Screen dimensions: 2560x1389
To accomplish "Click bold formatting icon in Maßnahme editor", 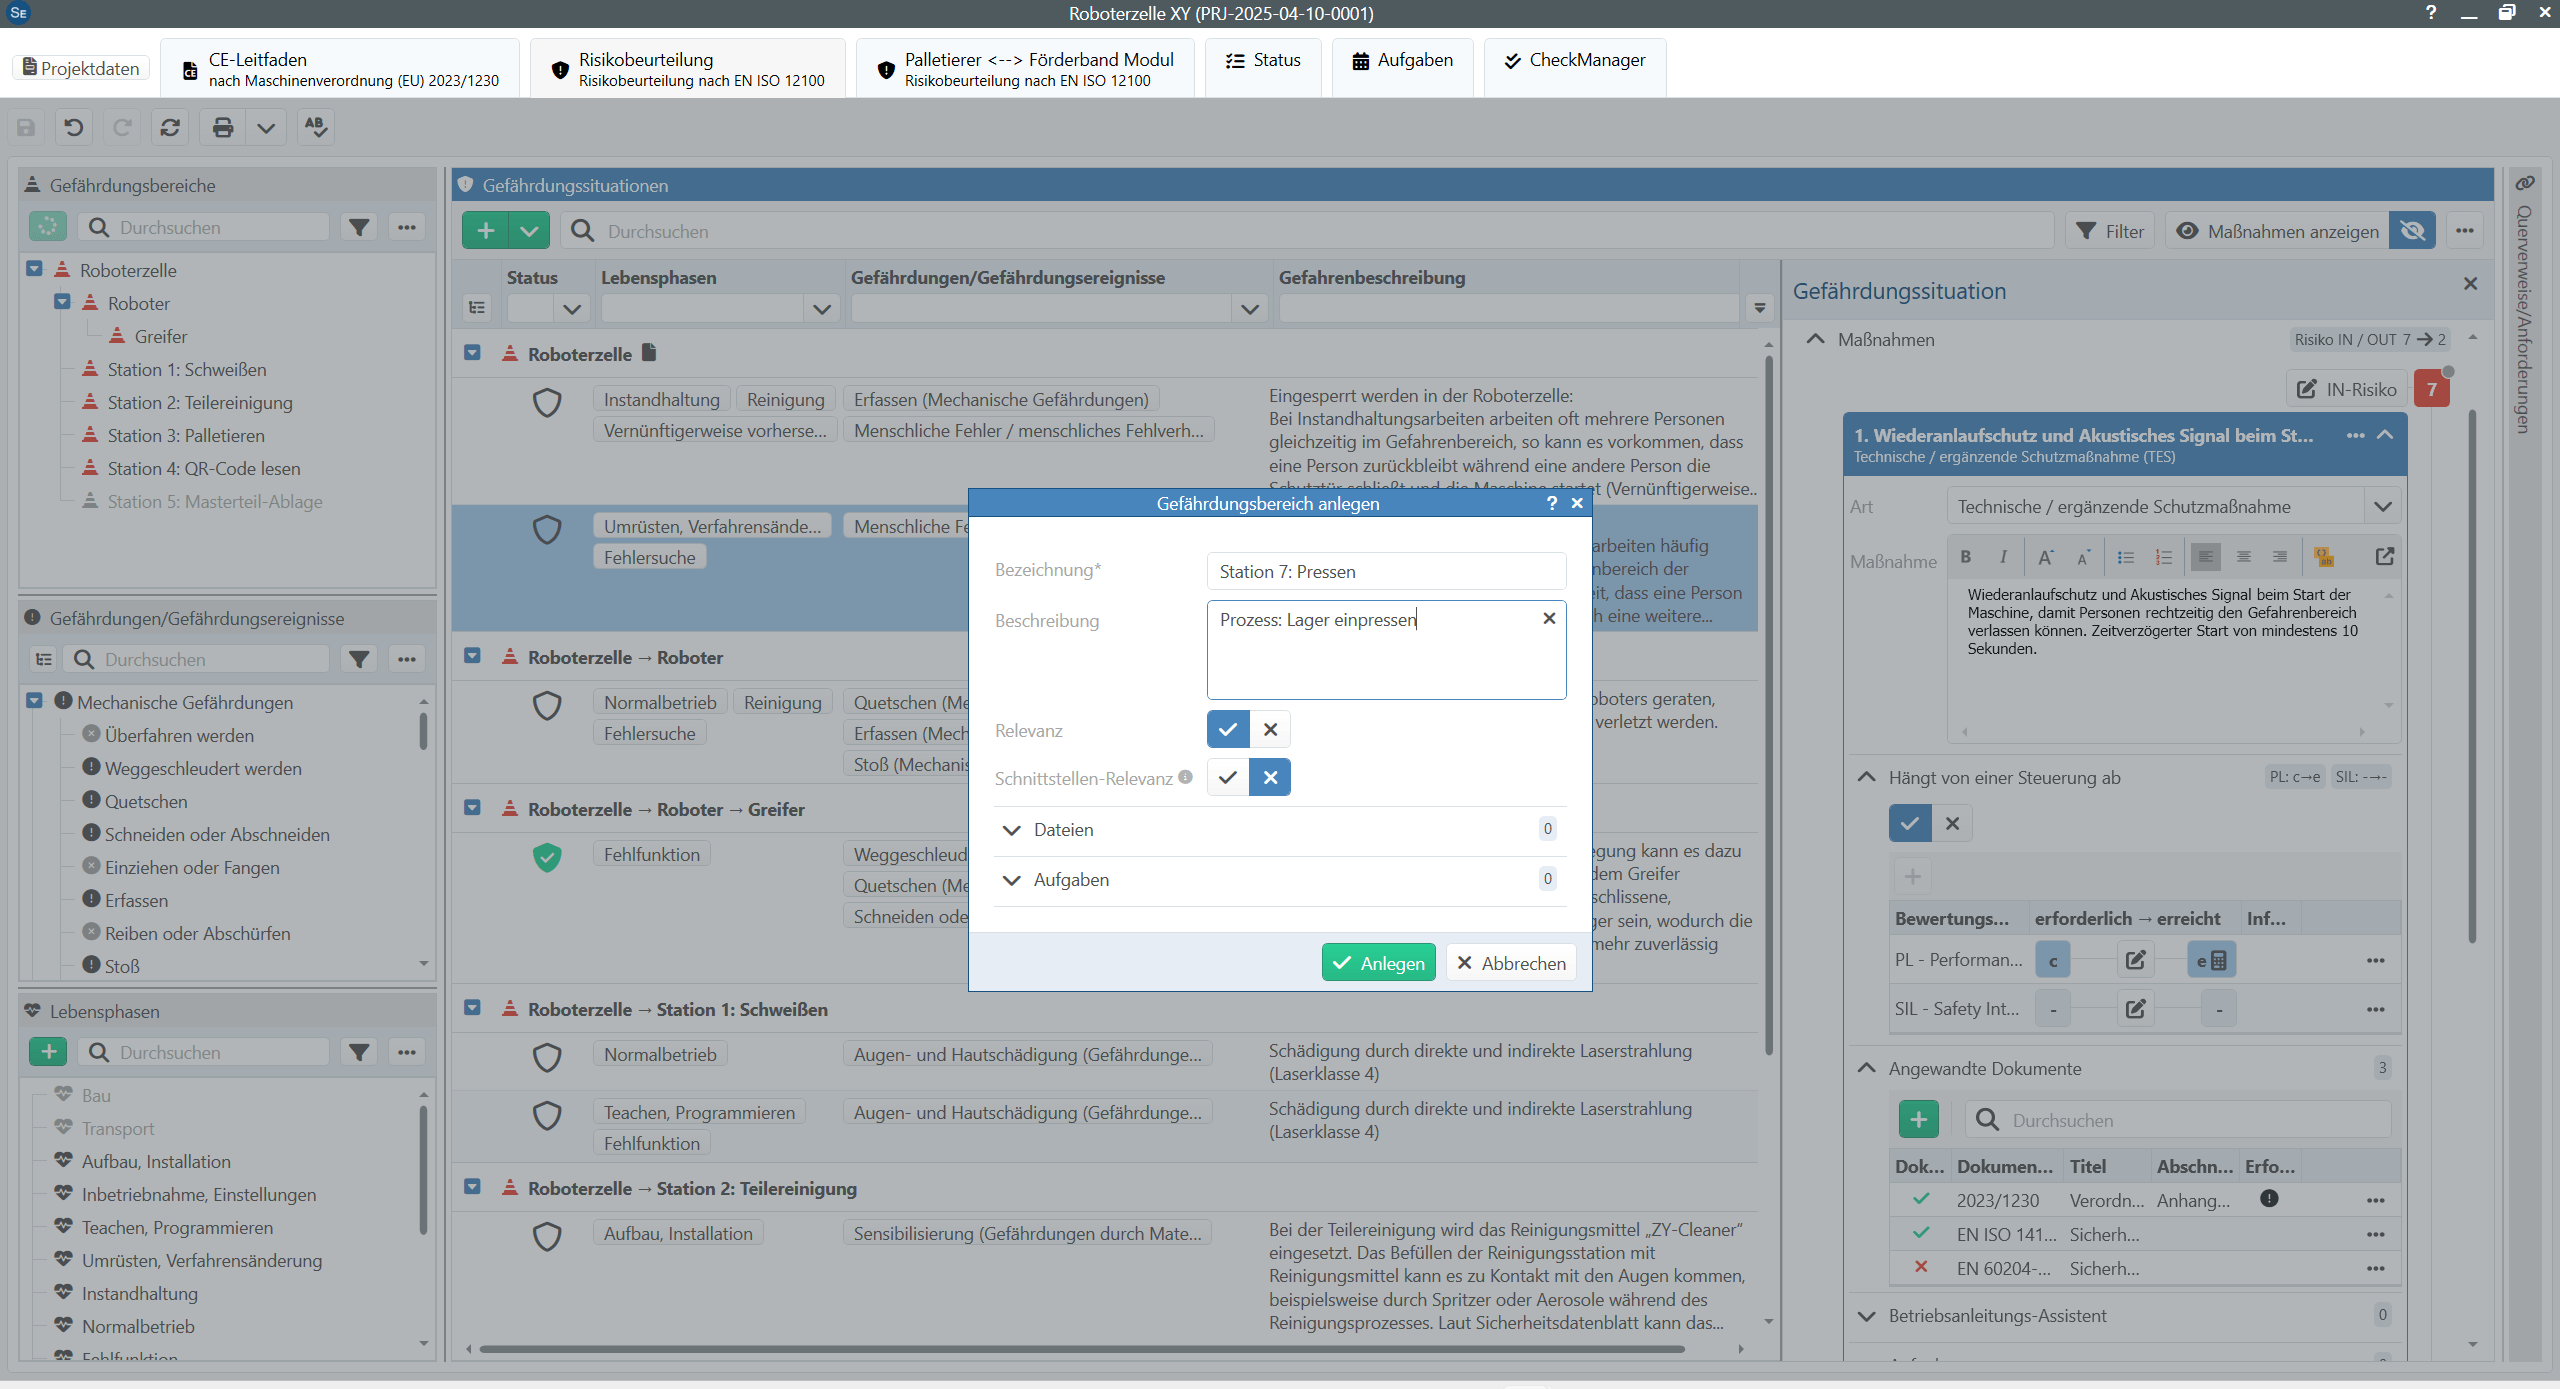I will click(x=1966, y=557).
